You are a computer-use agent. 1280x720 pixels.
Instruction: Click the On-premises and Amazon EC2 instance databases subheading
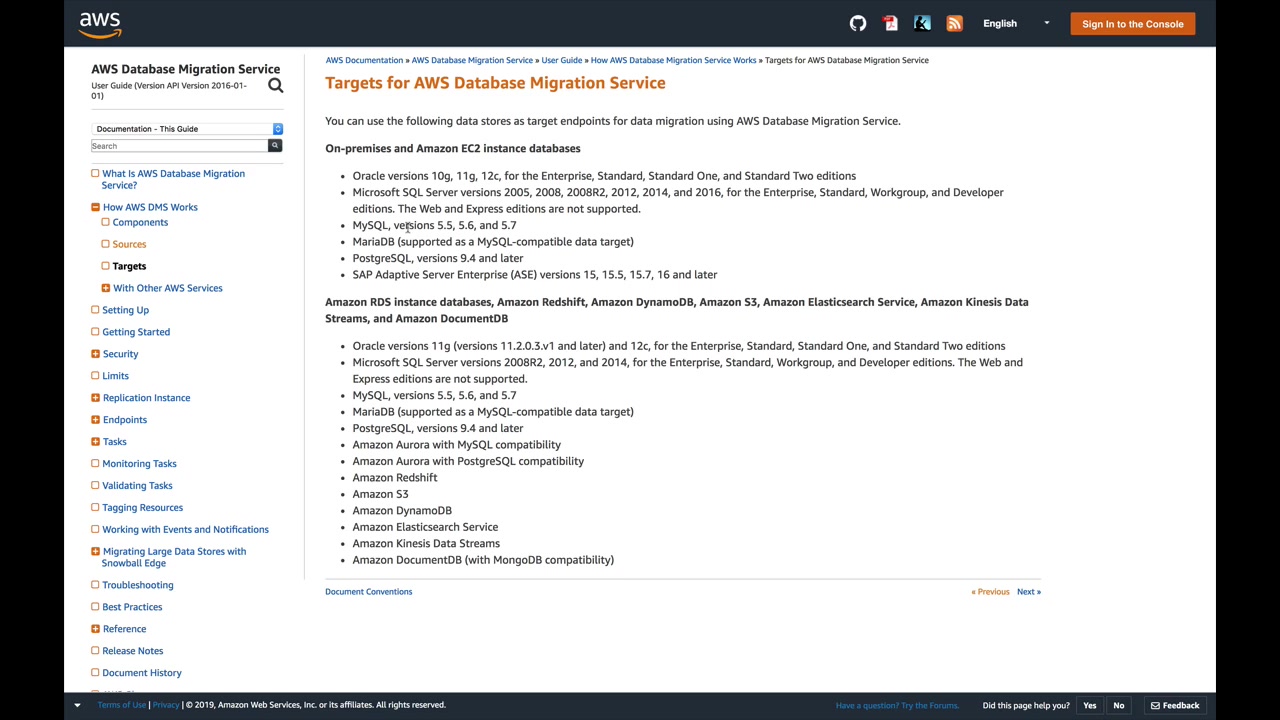point(452,148)
